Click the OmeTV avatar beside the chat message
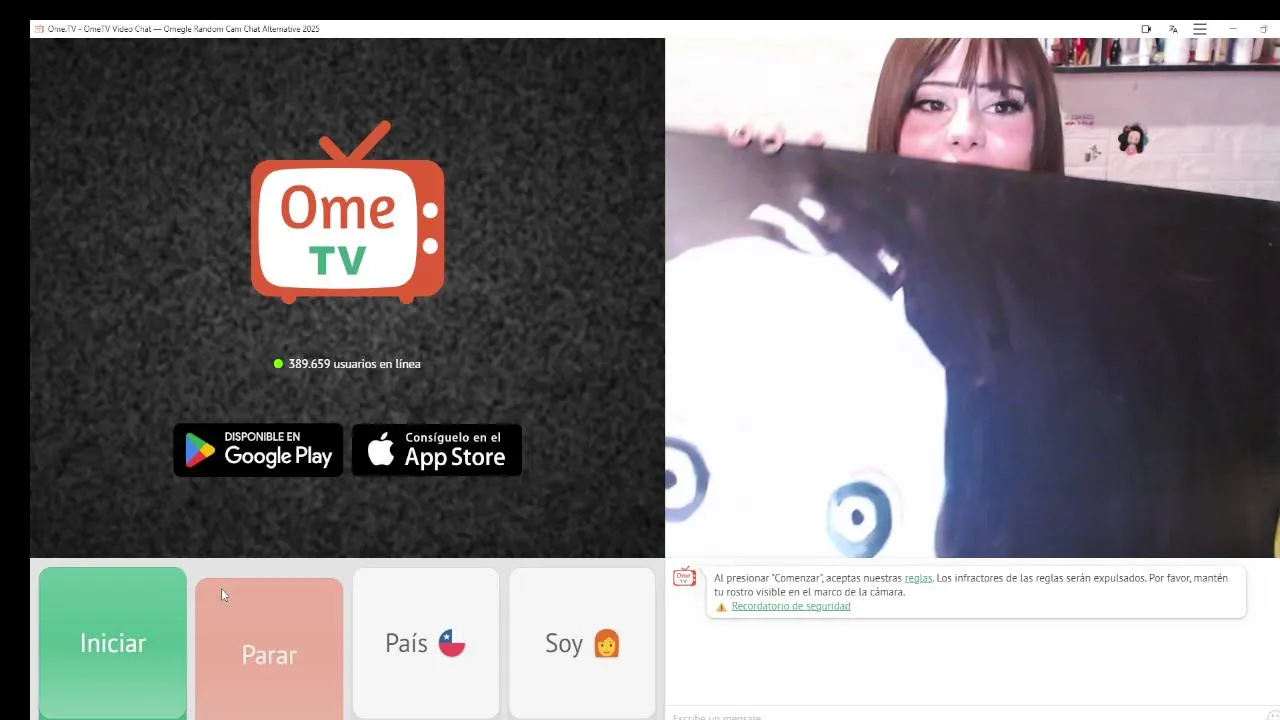Image resolution: width=1280 pixels, height=720 pixels. tap(684, 577)
